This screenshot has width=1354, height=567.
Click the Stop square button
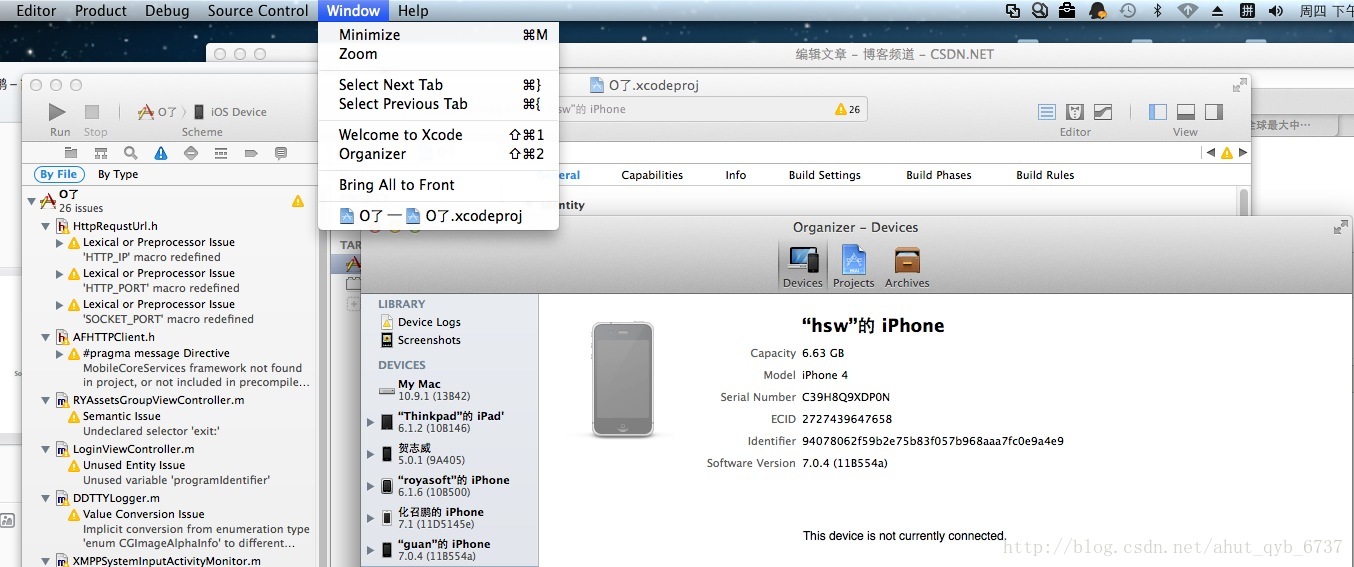click(x=92, y=112)
